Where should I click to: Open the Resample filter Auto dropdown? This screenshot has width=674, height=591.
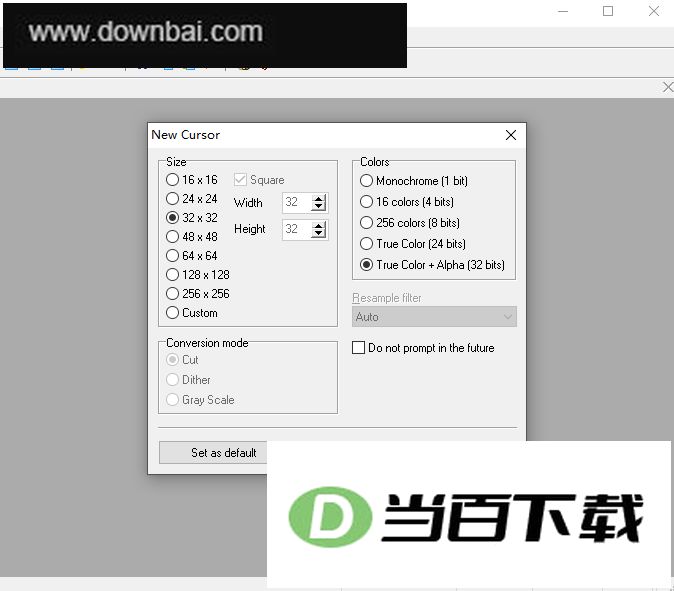click(x=434, y=317)
